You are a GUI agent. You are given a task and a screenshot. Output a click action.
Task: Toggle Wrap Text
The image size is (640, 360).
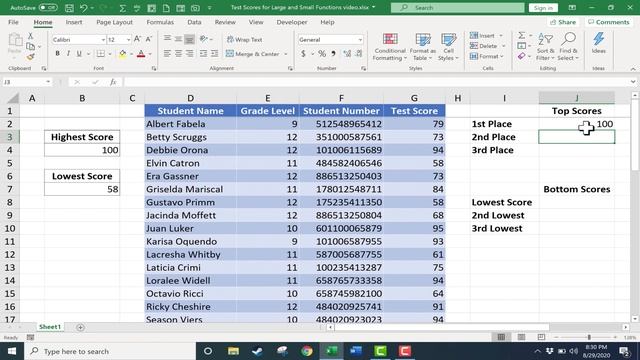pos(244,40)
